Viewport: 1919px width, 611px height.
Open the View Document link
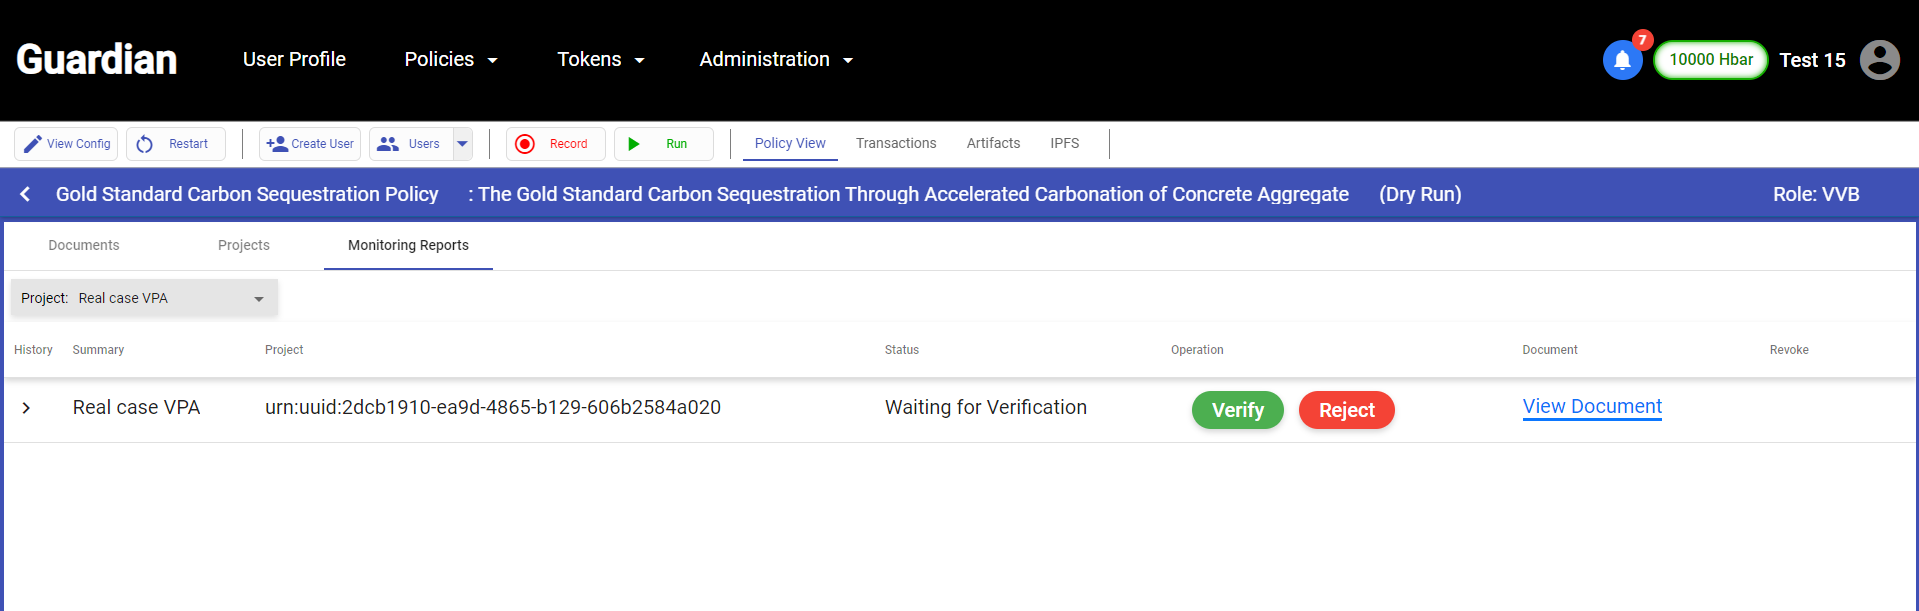pos(1592,407)
